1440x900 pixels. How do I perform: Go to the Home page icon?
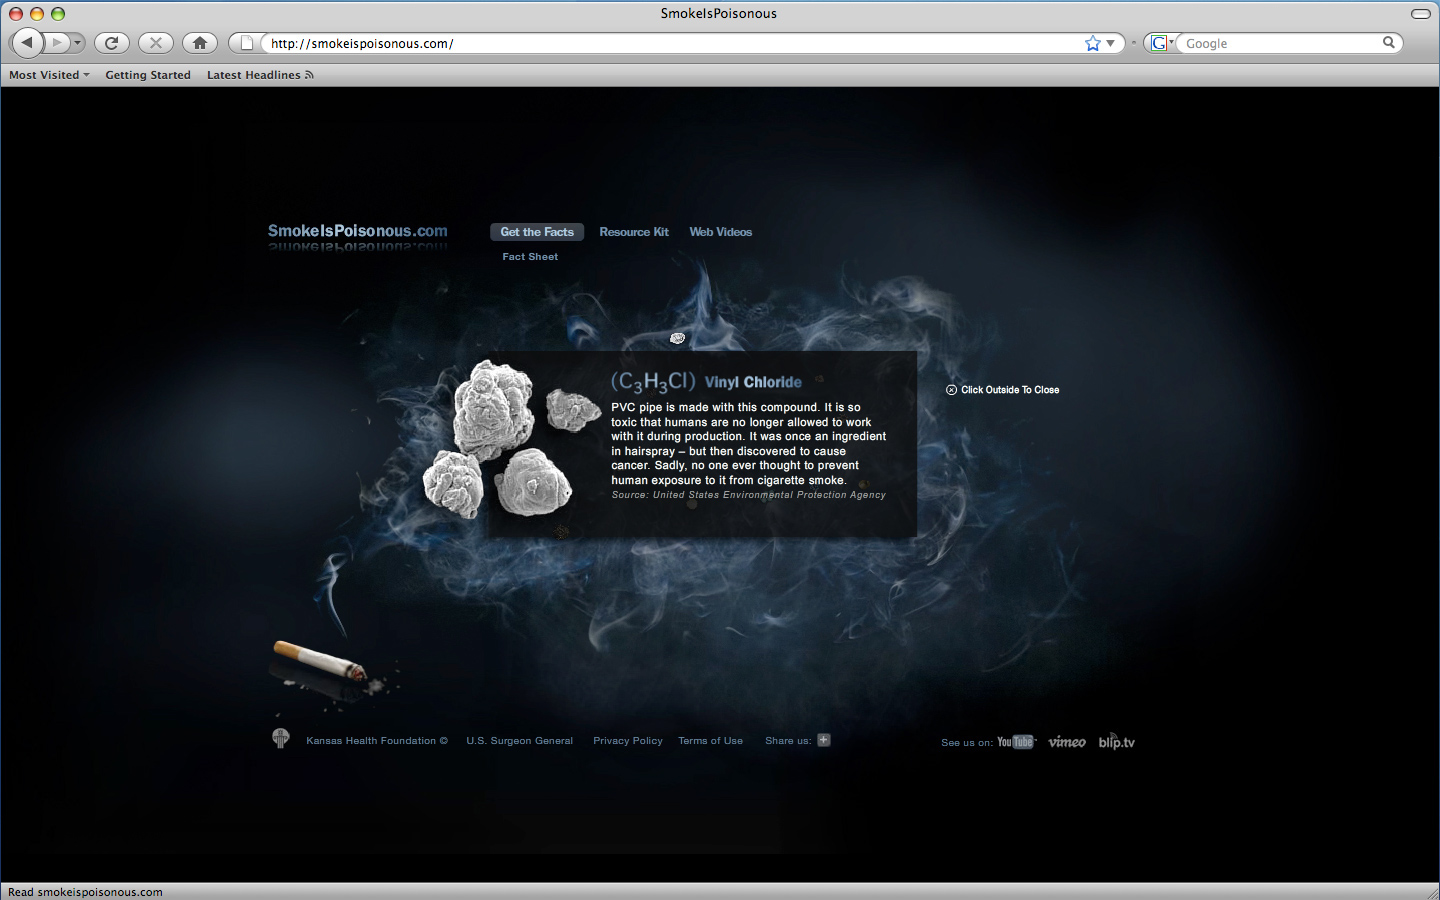tap(200, 43)
